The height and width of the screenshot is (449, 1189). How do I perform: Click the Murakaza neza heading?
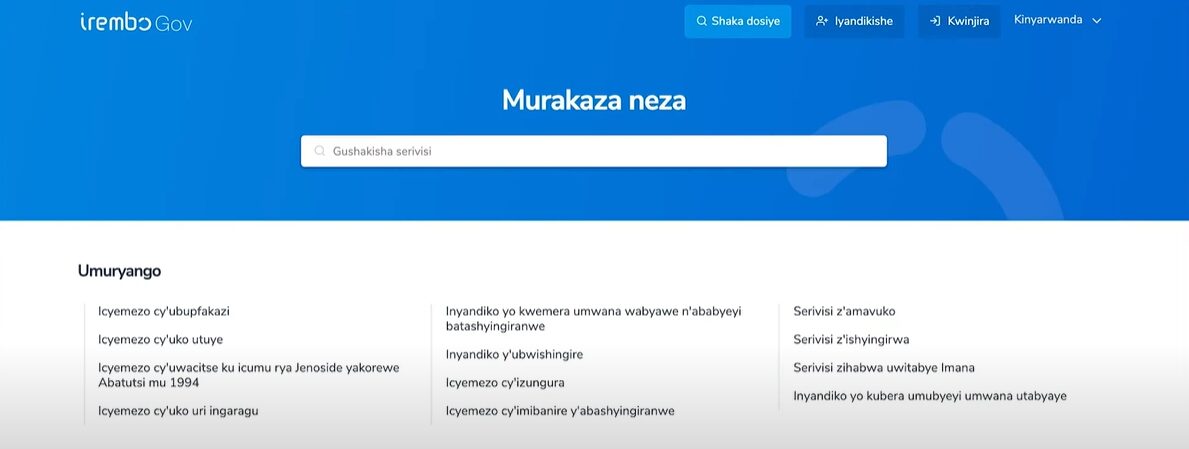tap(594, 100)
